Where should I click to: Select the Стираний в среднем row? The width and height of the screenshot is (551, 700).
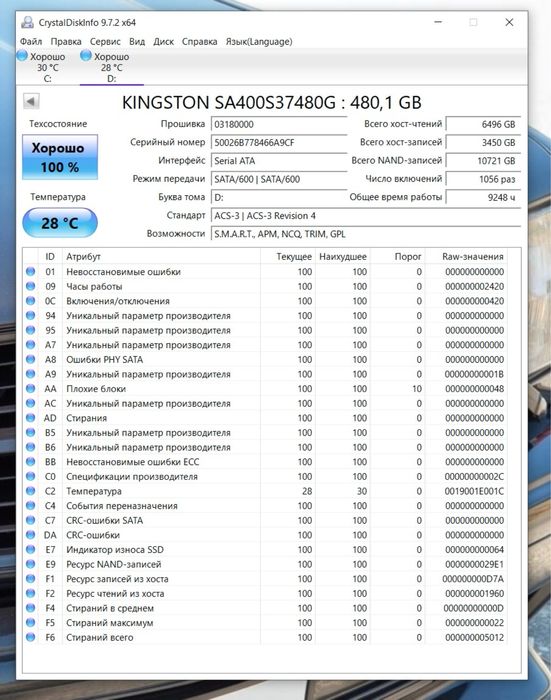coord(266,608)
